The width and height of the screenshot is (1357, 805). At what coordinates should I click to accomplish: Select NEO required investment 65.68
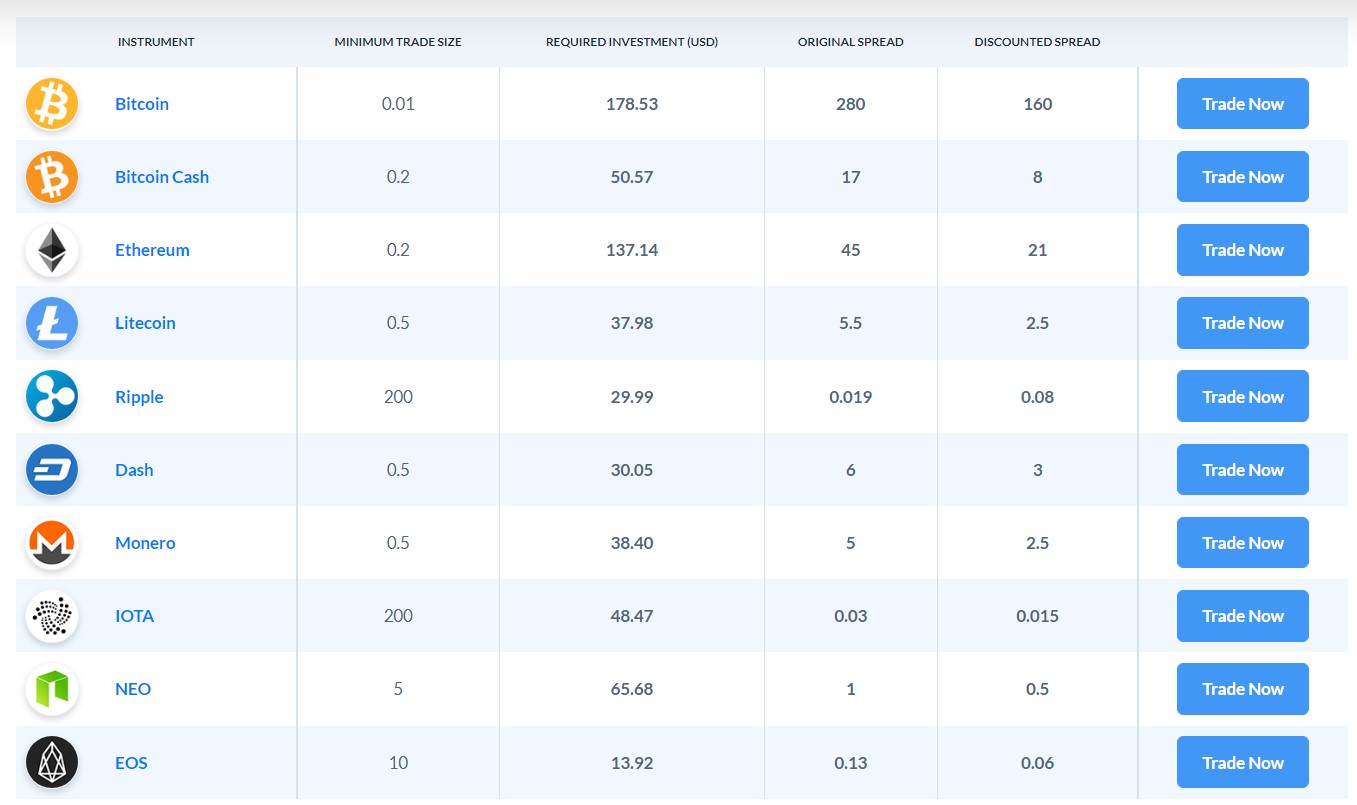point(632,689)
